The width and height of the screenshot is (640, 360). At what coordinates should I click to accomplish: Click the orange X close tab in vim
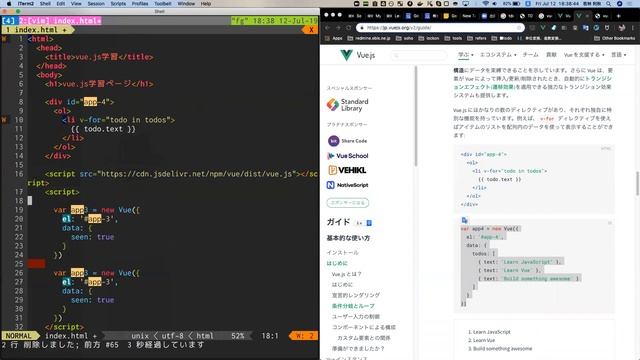tap(311, 30)
